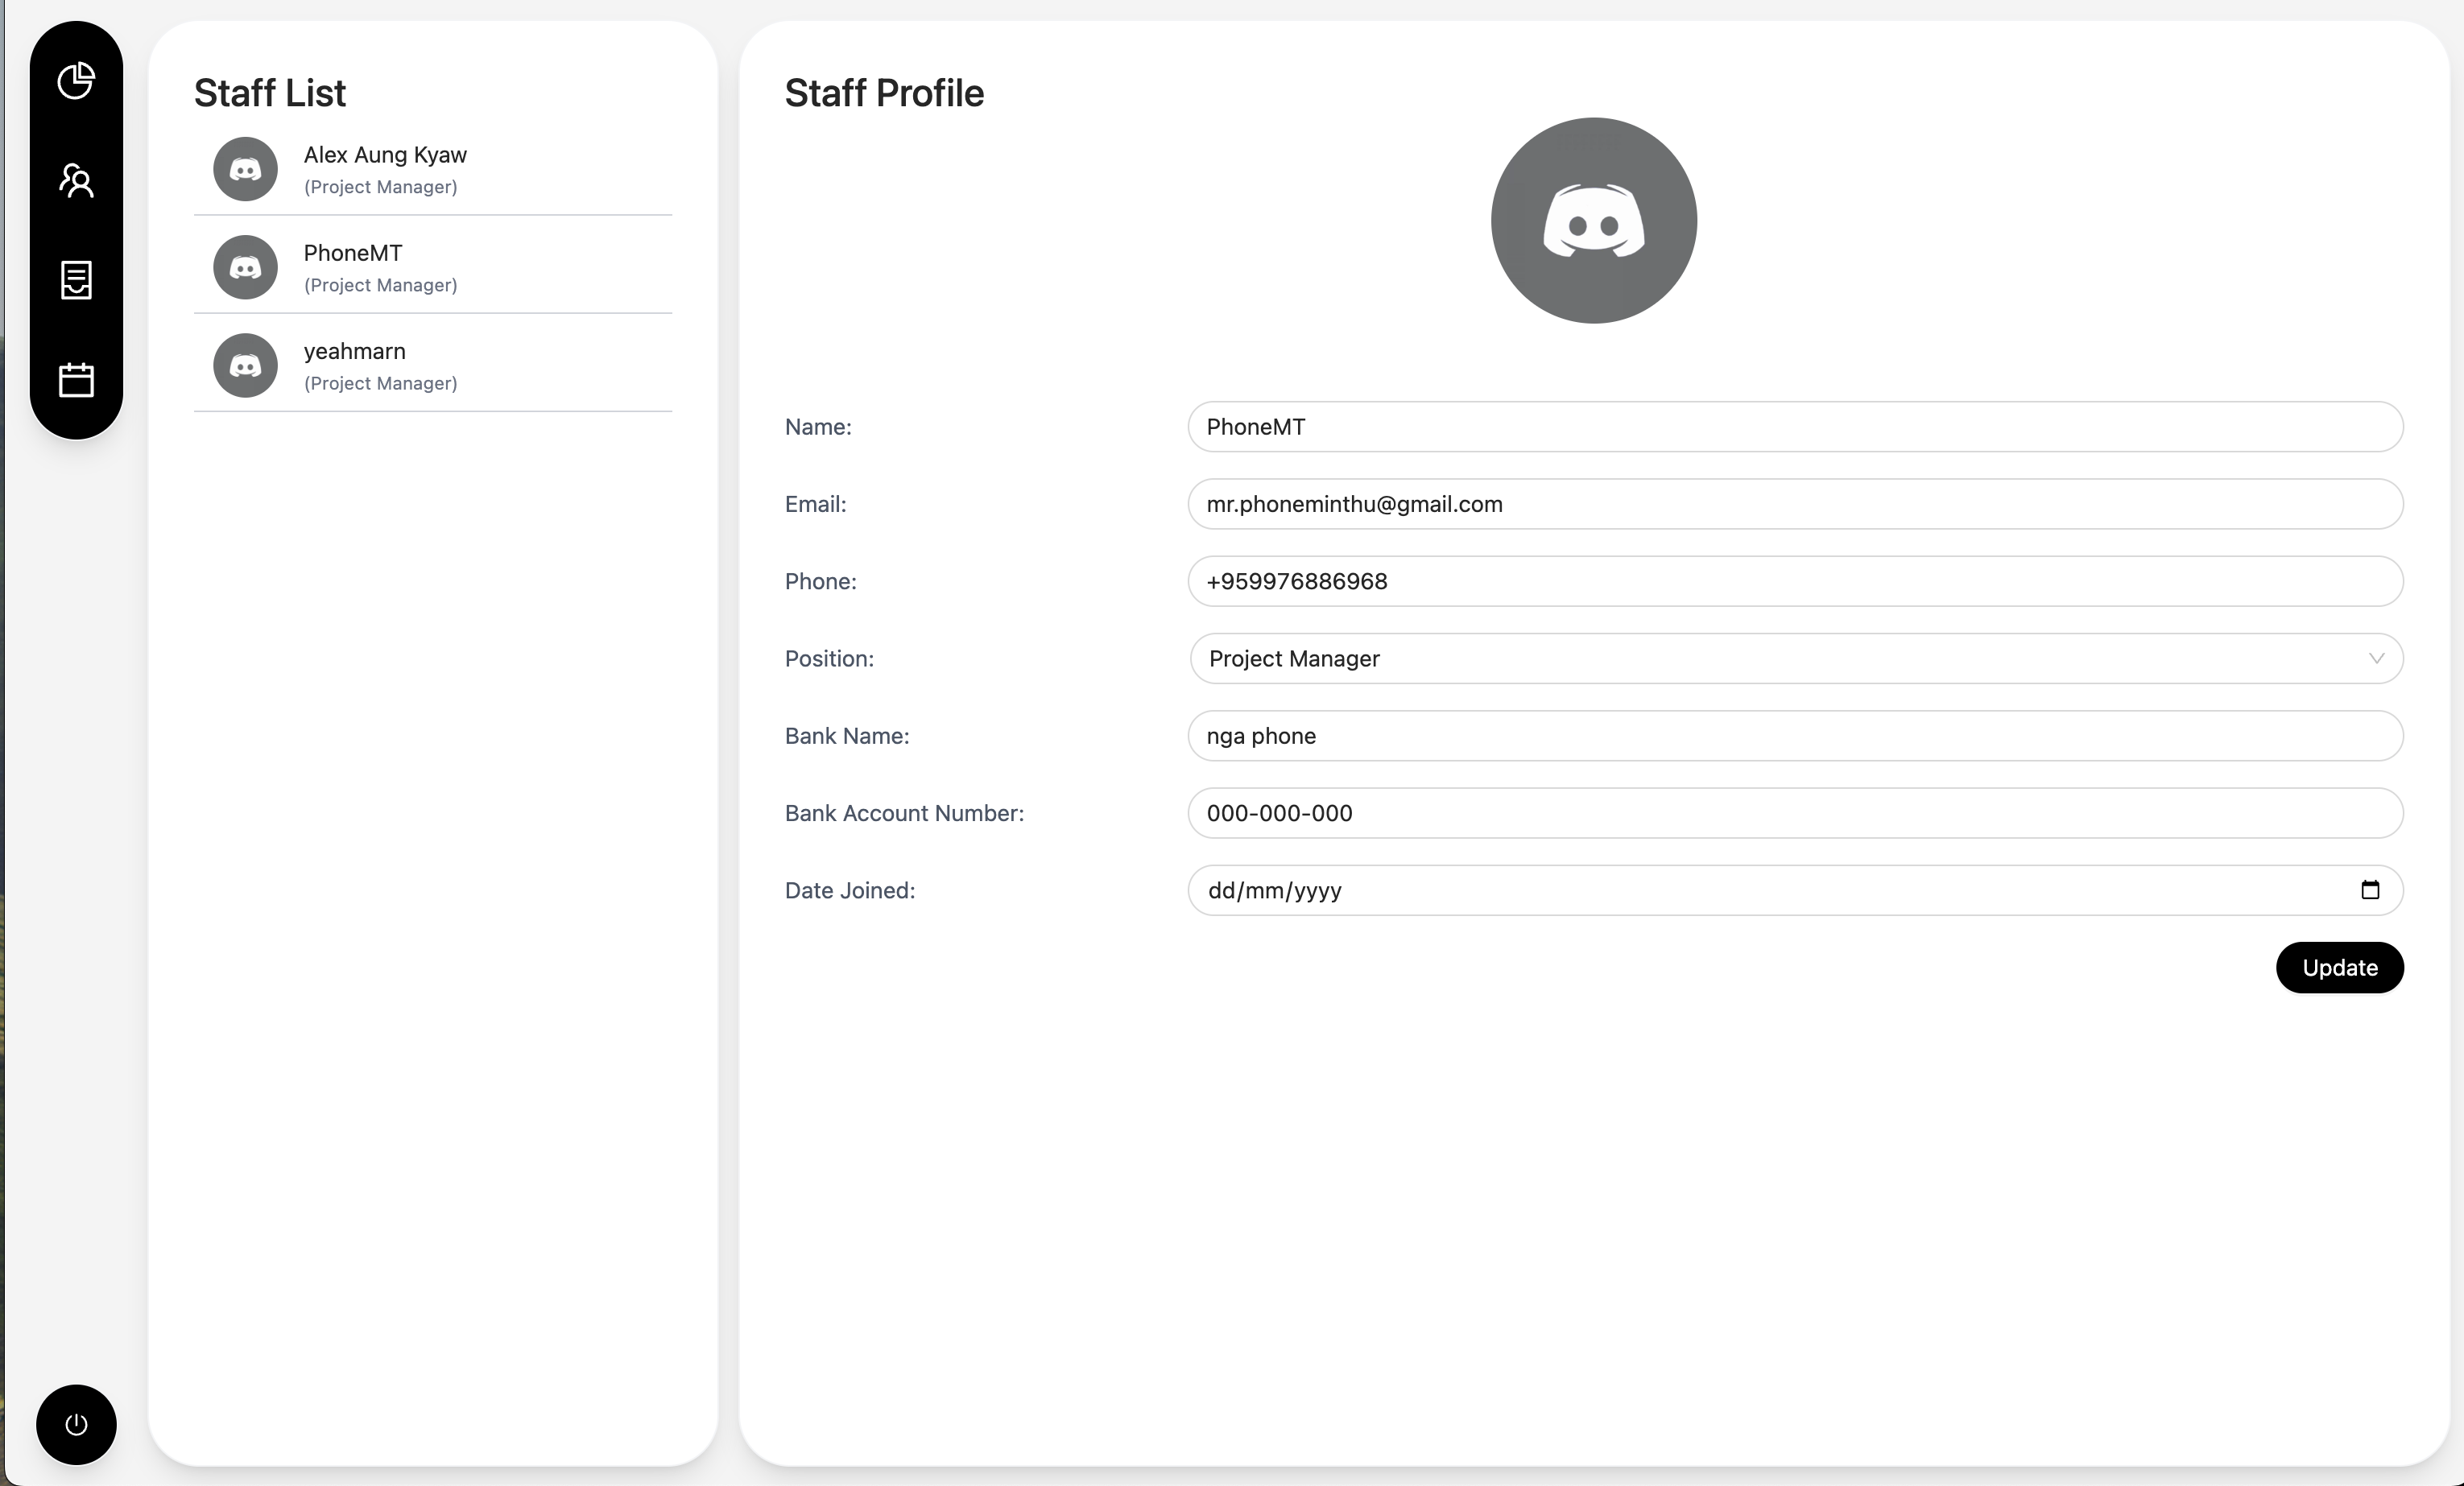2464x1486 pixels.
Task: Click the document list sidebar icon
Action: pyautogui.click(x=76, y=280)
